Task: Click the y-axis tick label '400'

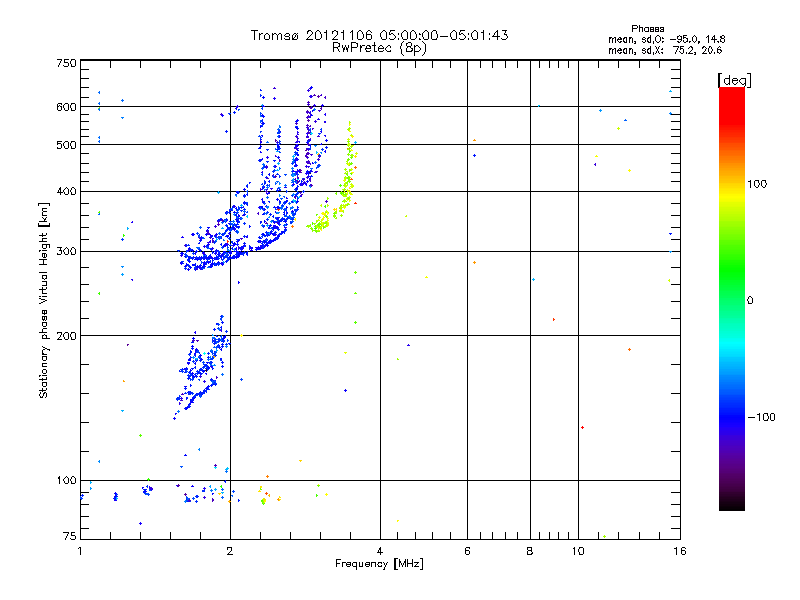Action: point(66,192)
